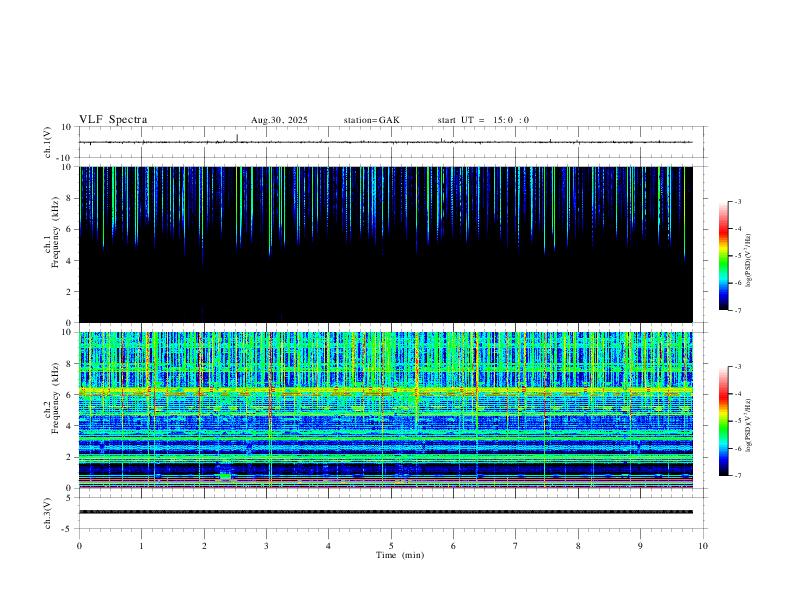Click the time axis tick label '0'
Screen dimensions: 792x612
(x=79, y=546)
